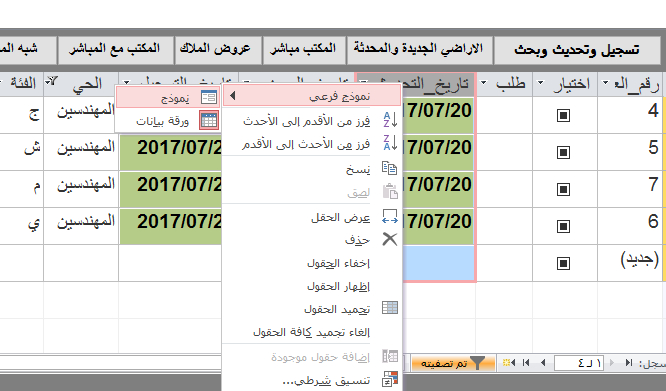Click the sort newest to oldest Z-A icon
Image resolution: width=666 pixels, height=391 pixels.
390,143
